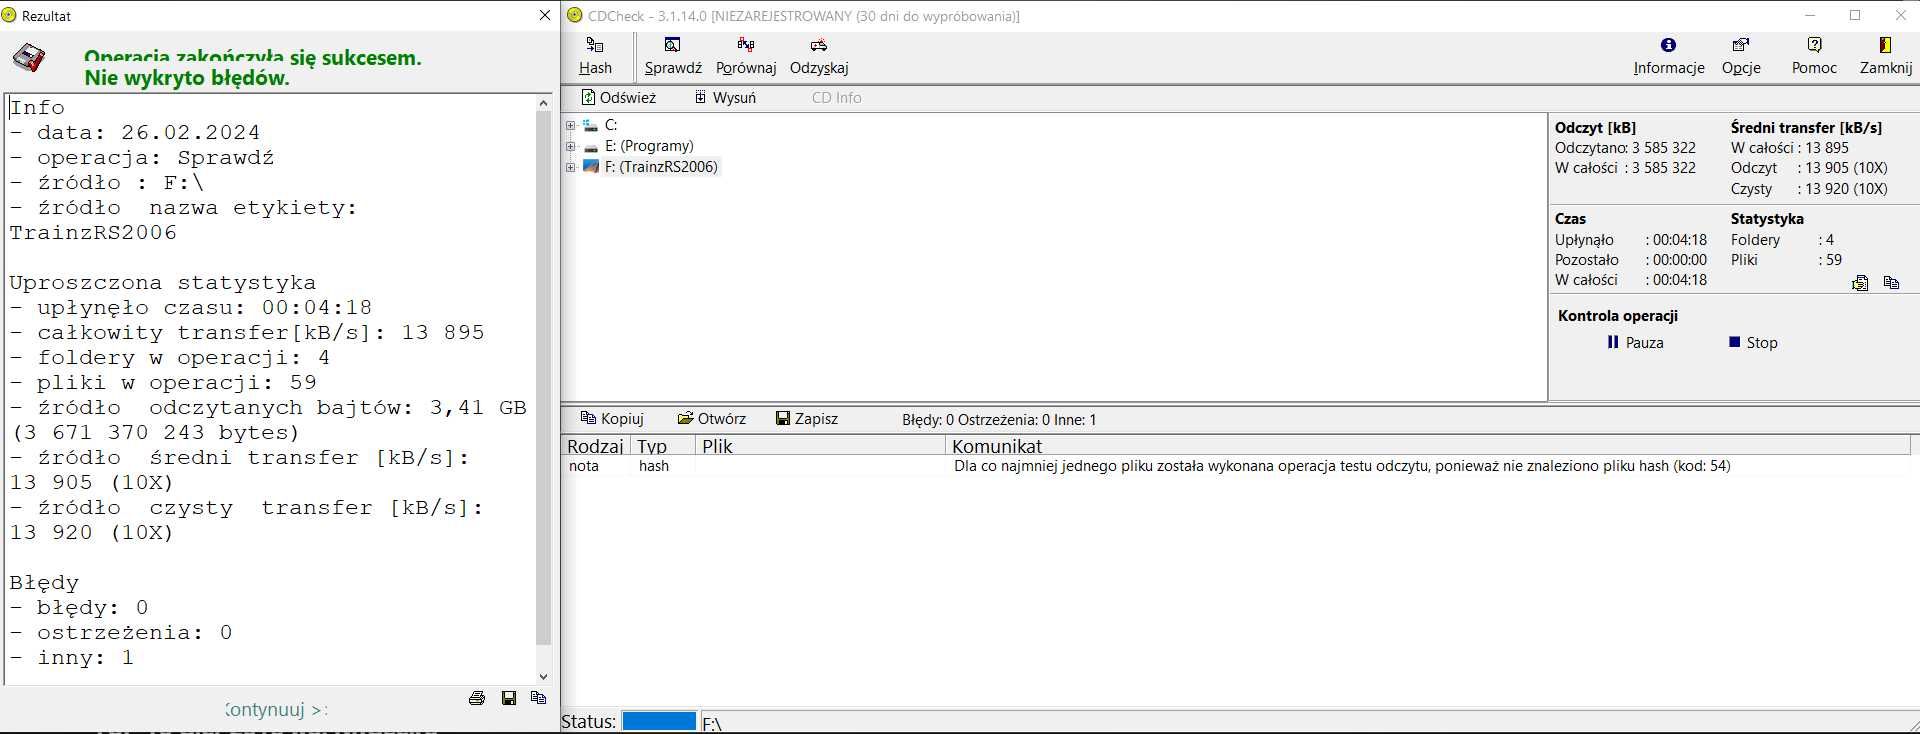This screenshot has width=1920, height=734.
Task: Stop the operation with Stop button
Action: pos(1753,342)
